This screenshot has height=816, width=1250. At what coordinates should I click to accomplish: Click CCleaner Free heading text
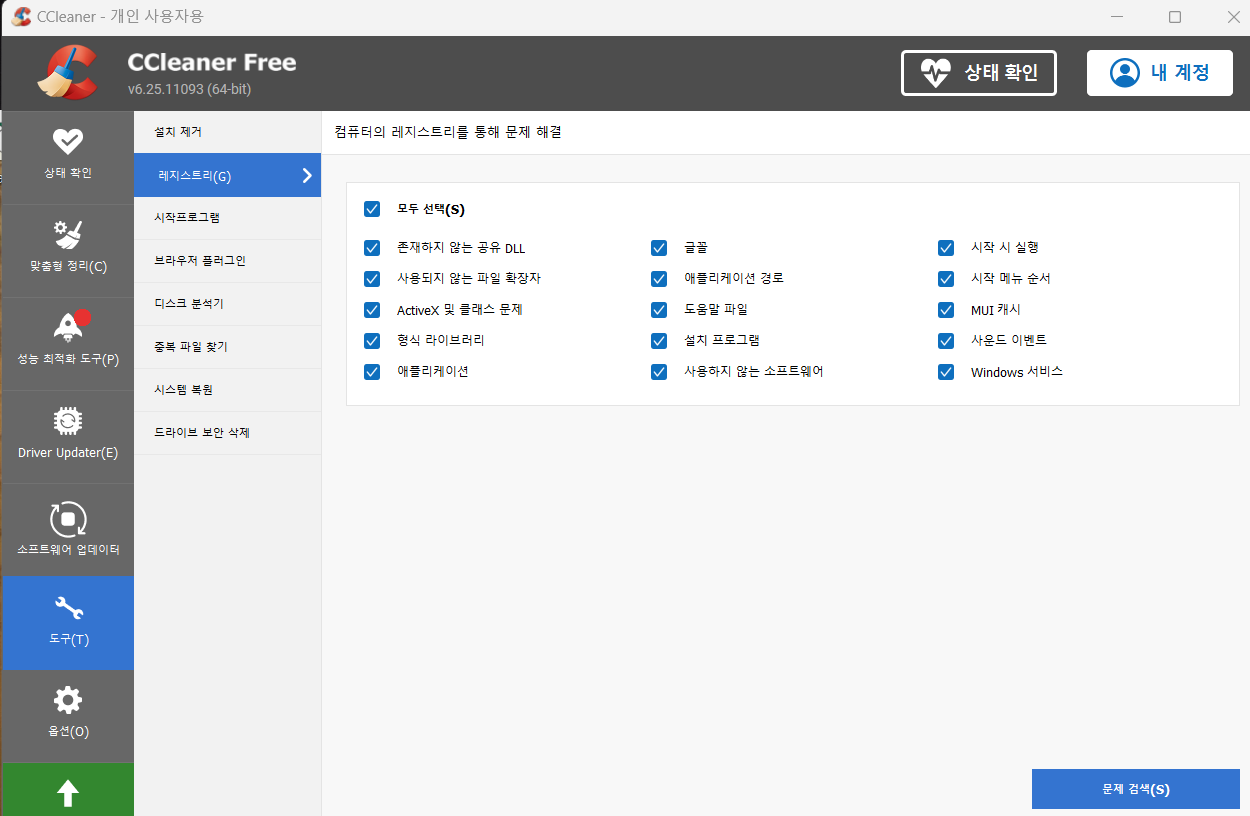click(x=212, y=62)
